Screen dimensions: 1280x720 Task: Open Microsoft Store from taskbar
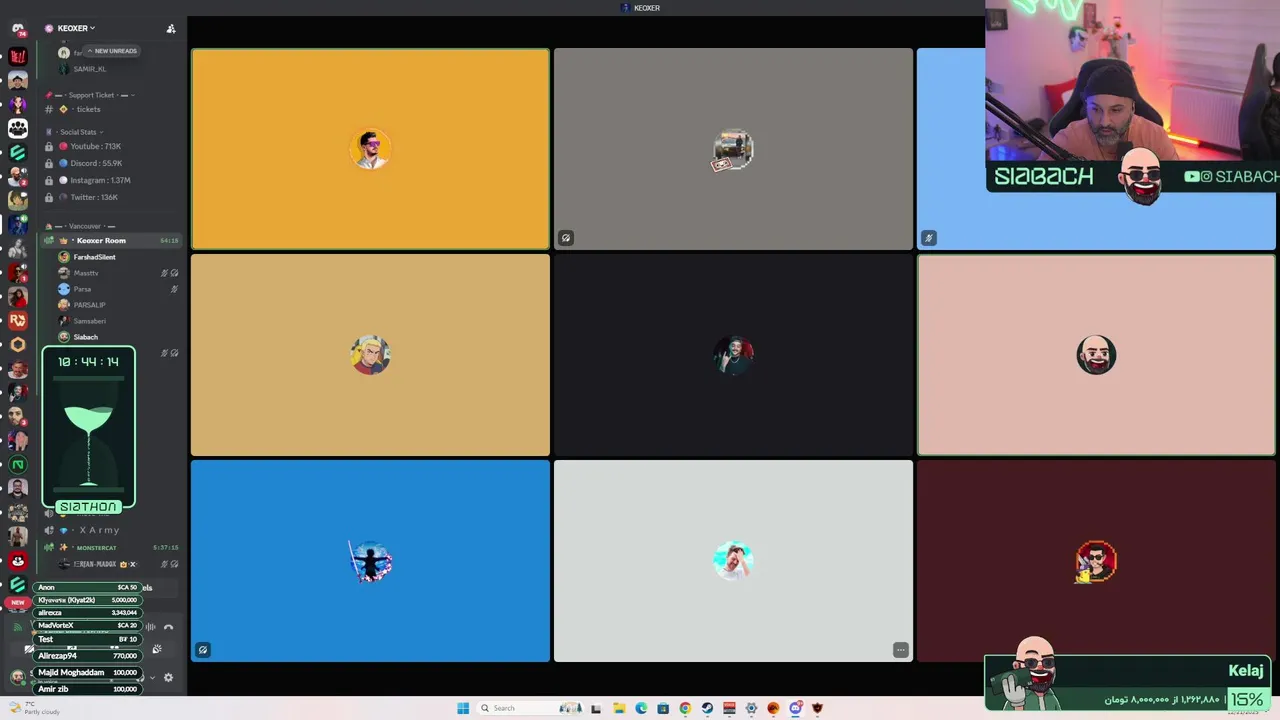pos(663,708)
